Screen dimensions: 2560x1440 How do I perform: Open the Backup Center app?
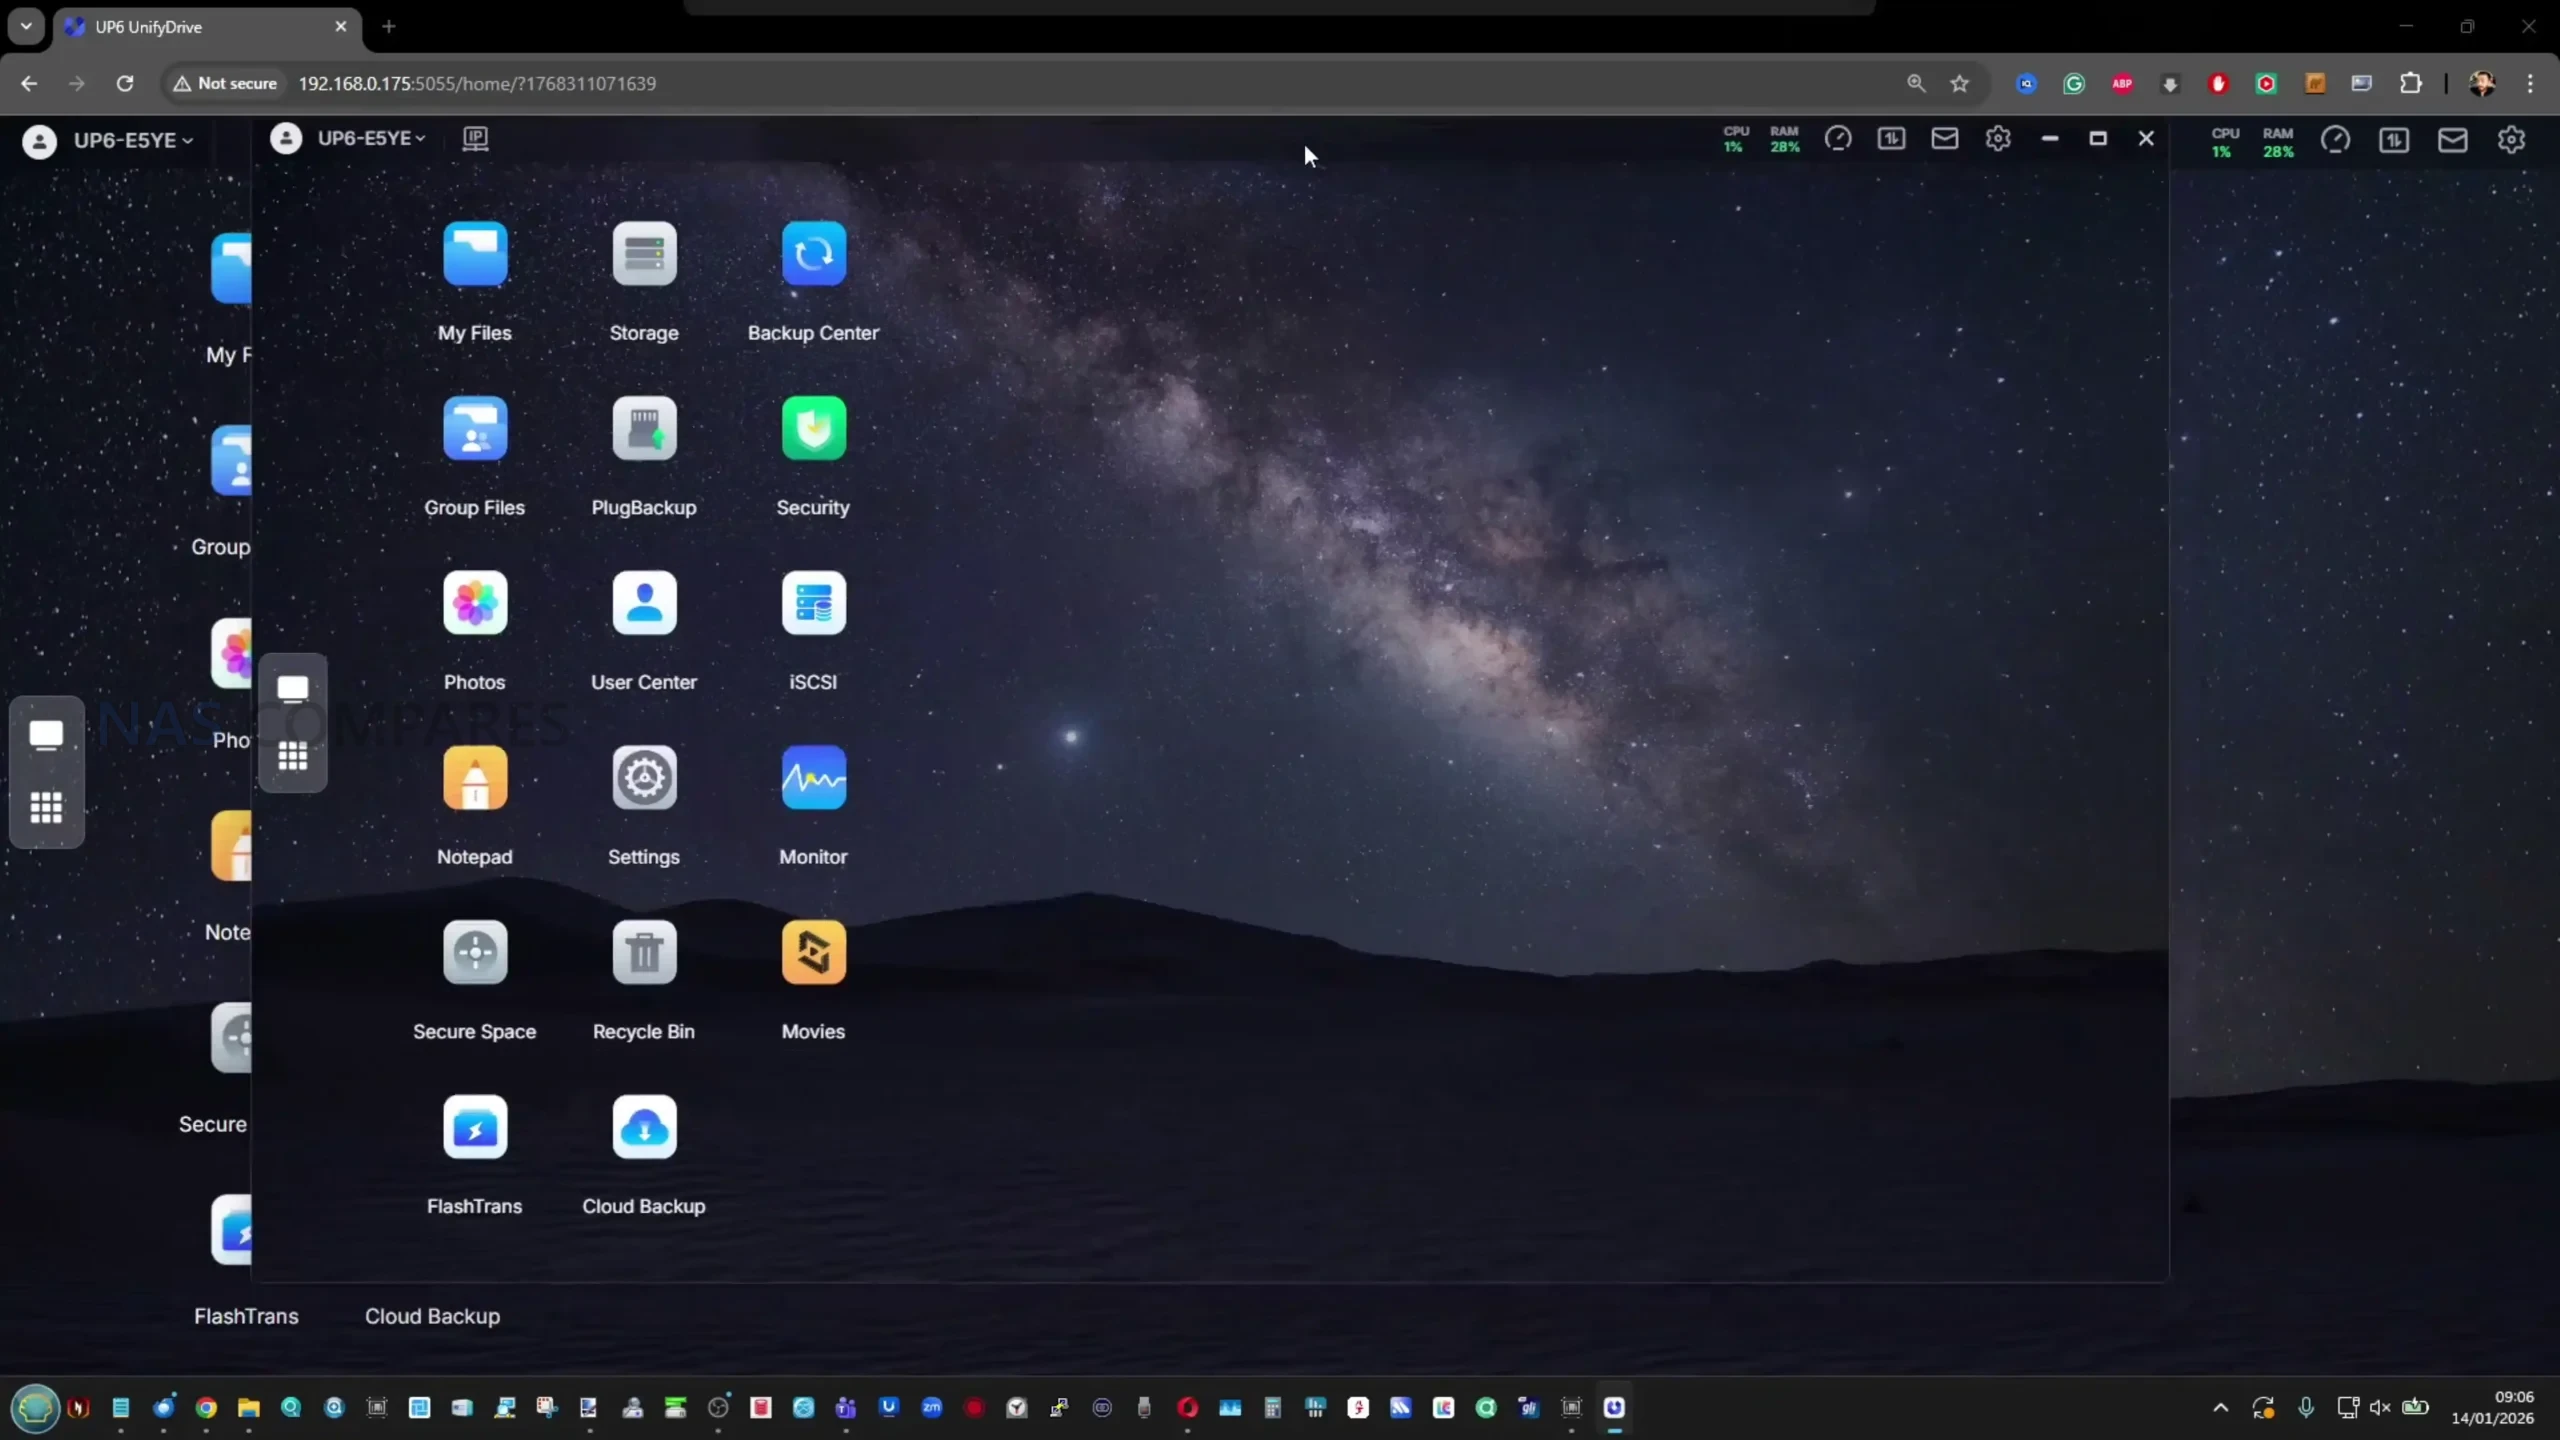point(813,254)
